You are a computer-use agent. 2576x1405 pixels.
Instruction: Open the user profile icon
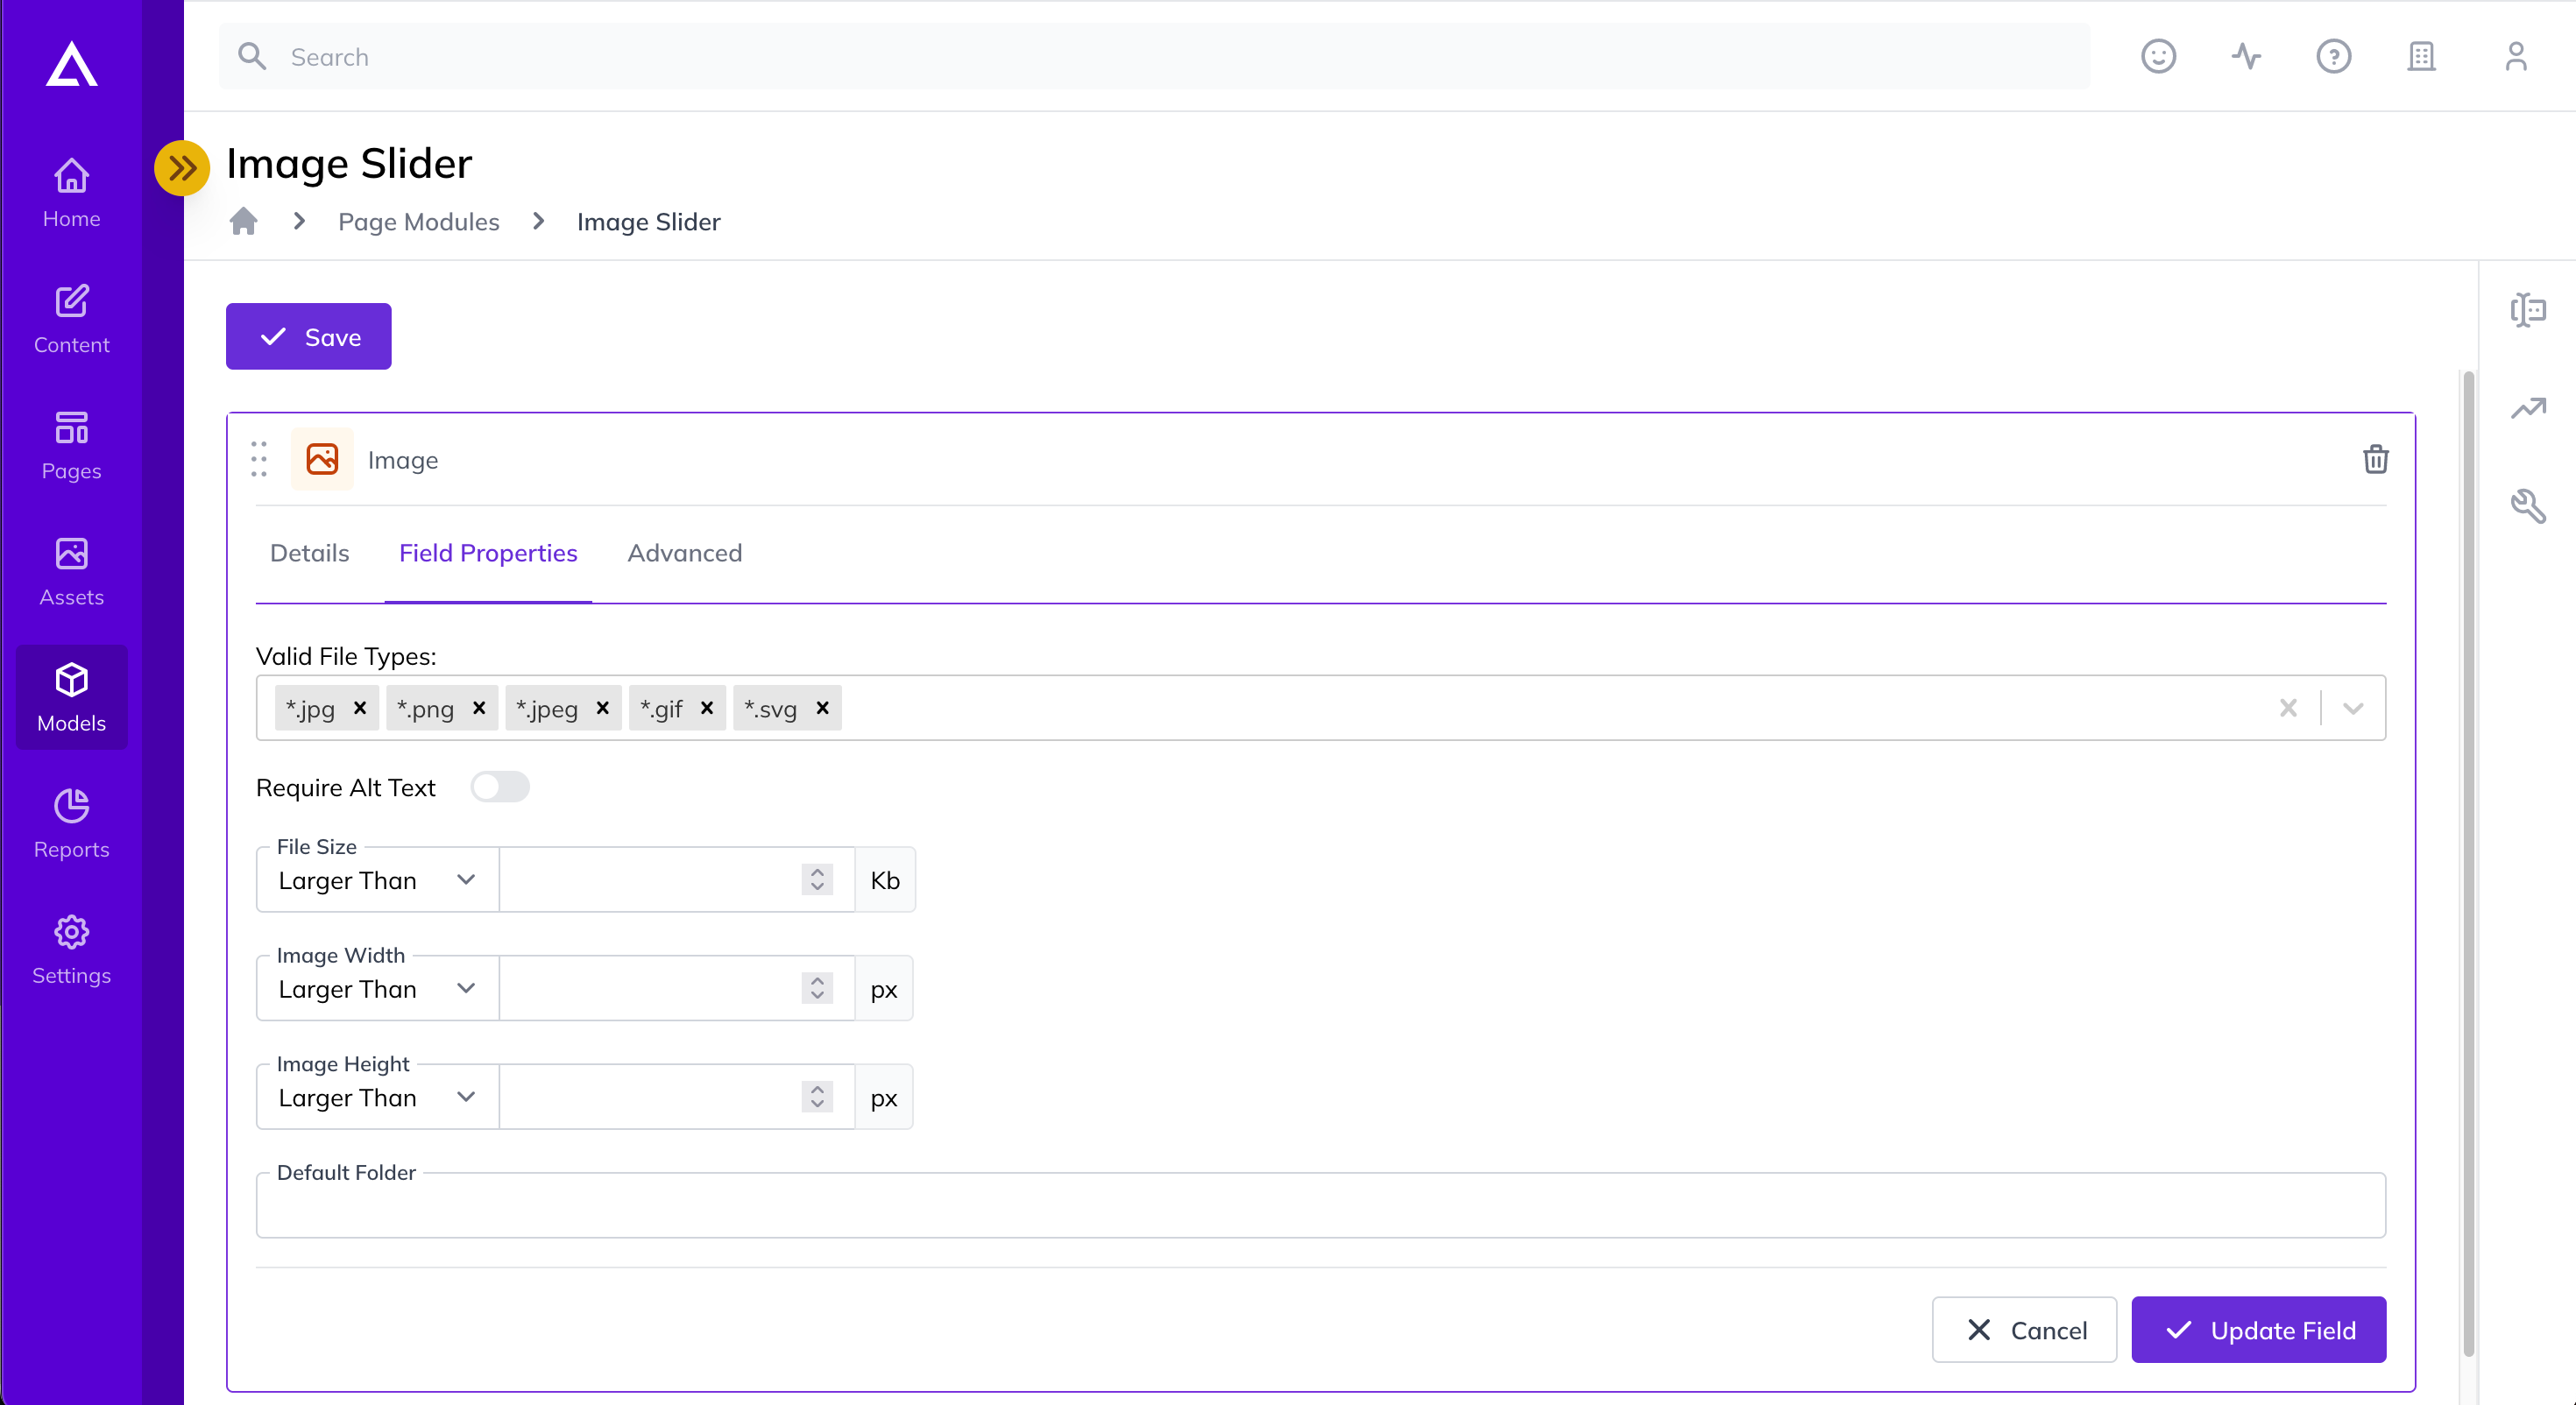pyautogui.click(x=2516, y=56)
